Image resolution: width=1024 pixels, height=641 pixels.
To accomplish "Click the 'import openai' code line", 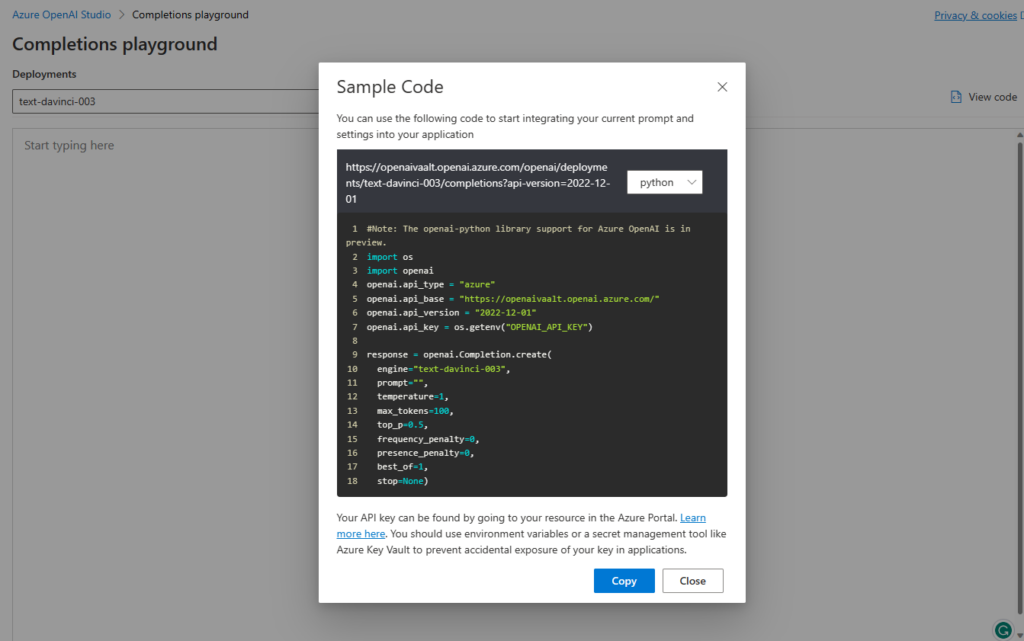I will pyautogui.click(x=388, y=271).
